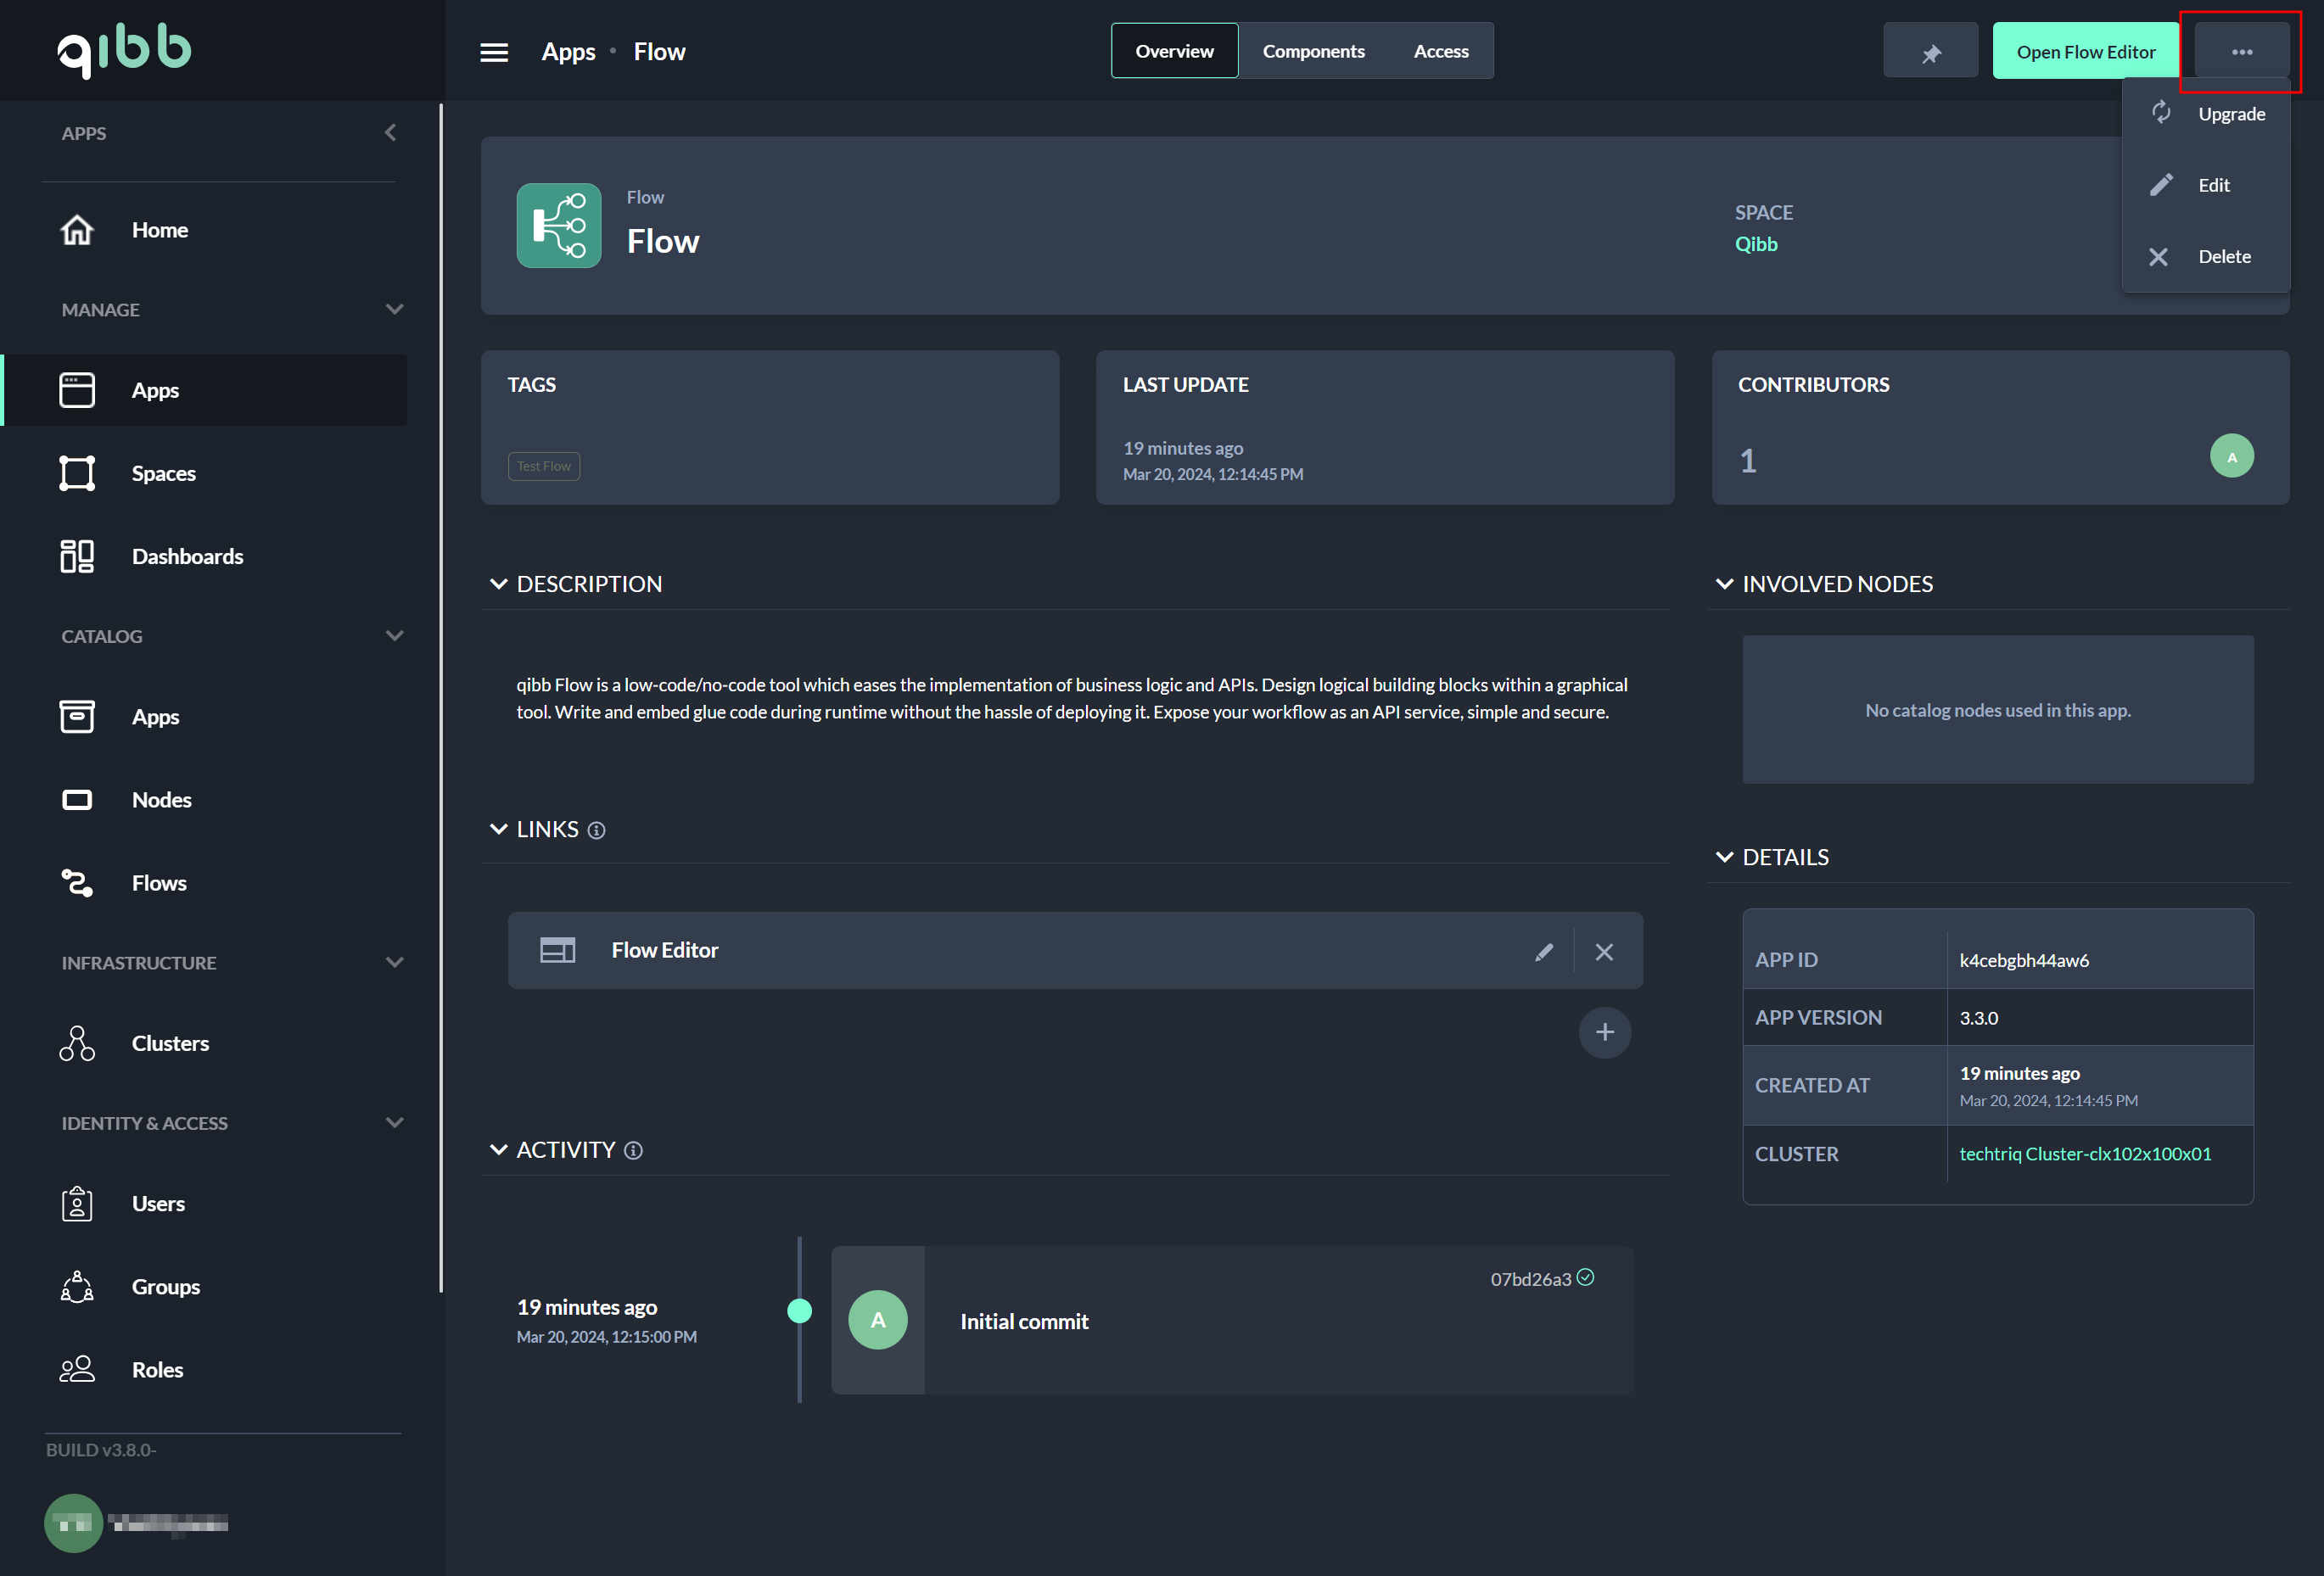Image resolution: width=2324 pixels, height=1576 pixels.
Task: Open the techtriq Cluster link
Action: click(2085, 1153)
